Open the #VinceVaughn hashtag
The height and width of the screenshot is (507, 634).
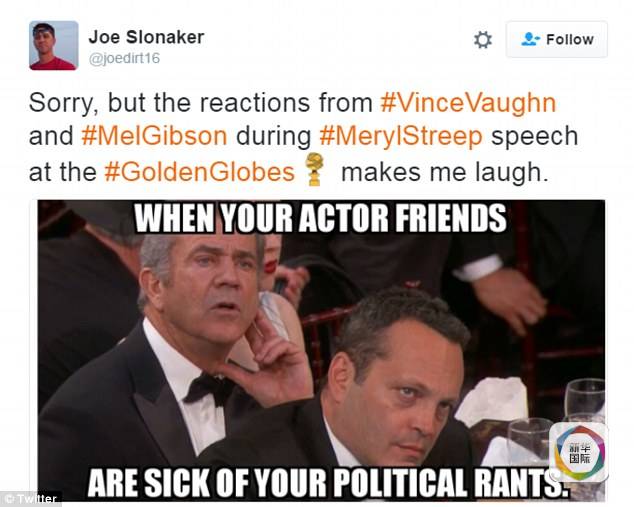(x=468, y=102)
